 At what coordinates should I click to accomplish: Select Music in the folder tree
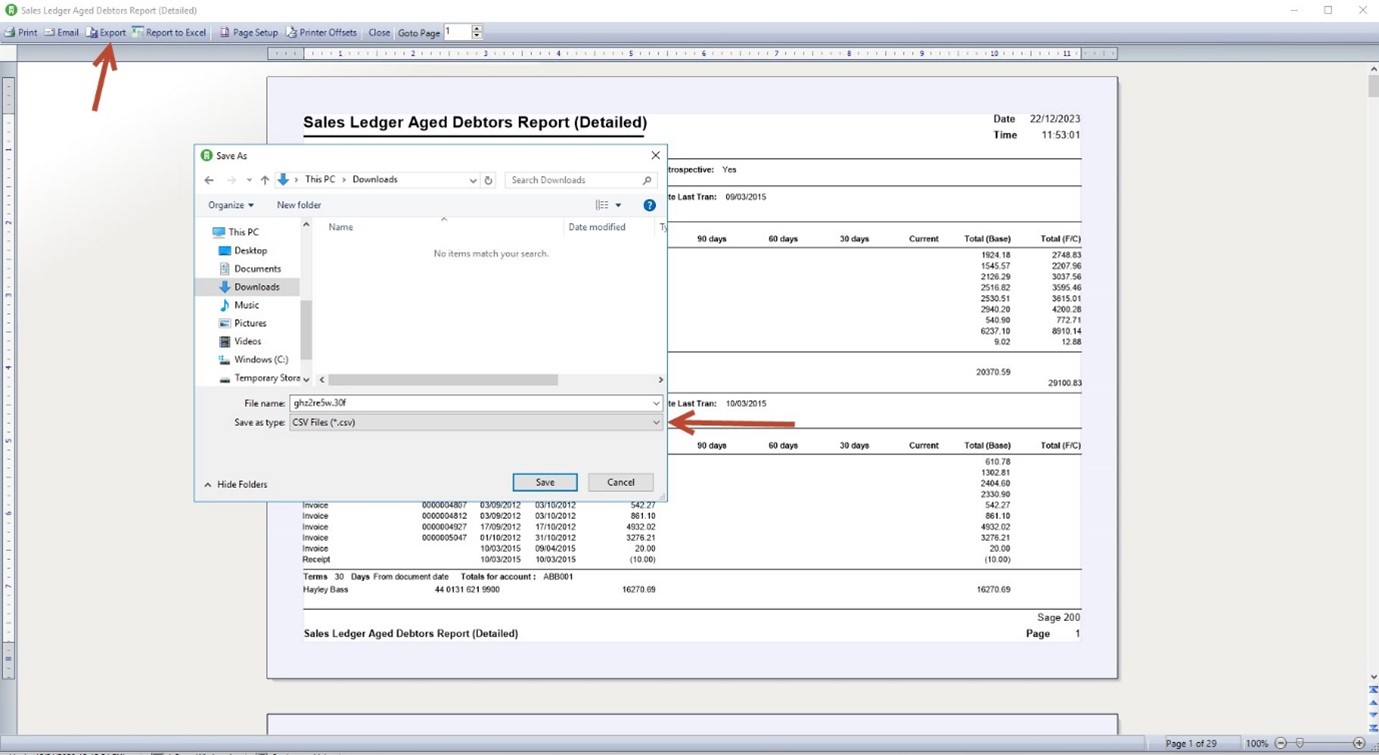click(239, 305)
